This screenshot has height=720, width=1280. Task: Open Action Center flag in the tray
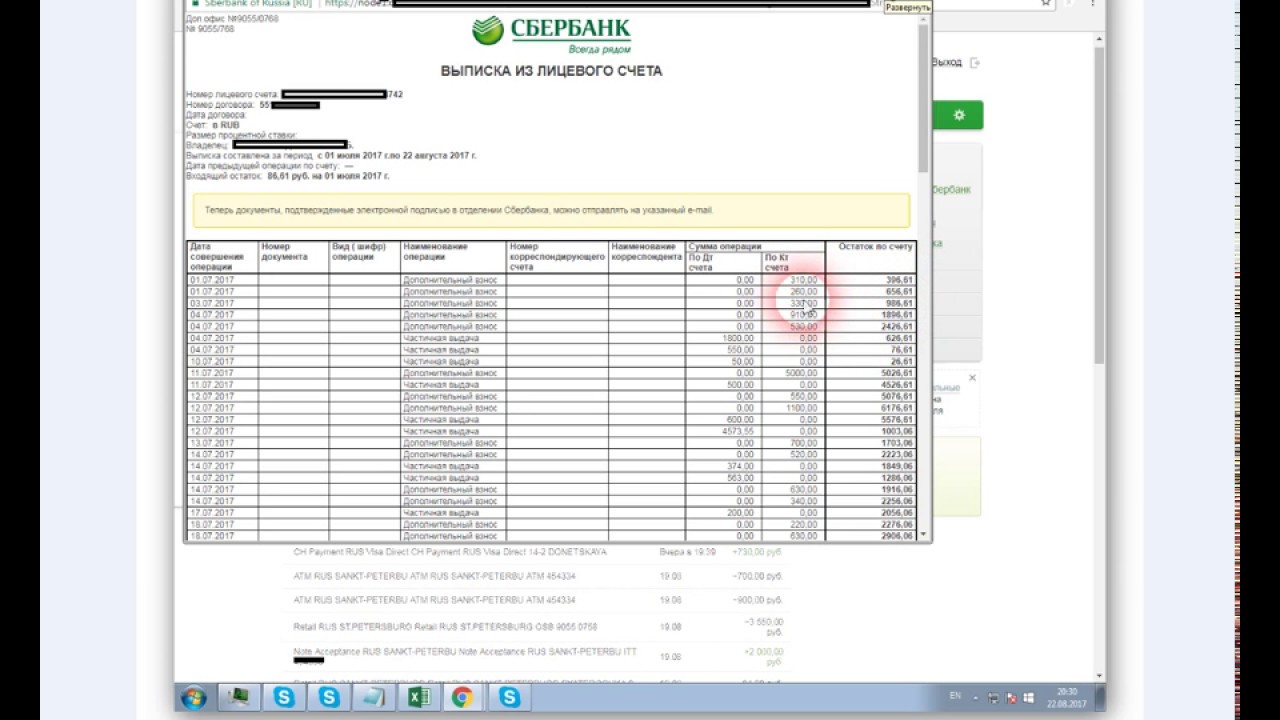1011,697
